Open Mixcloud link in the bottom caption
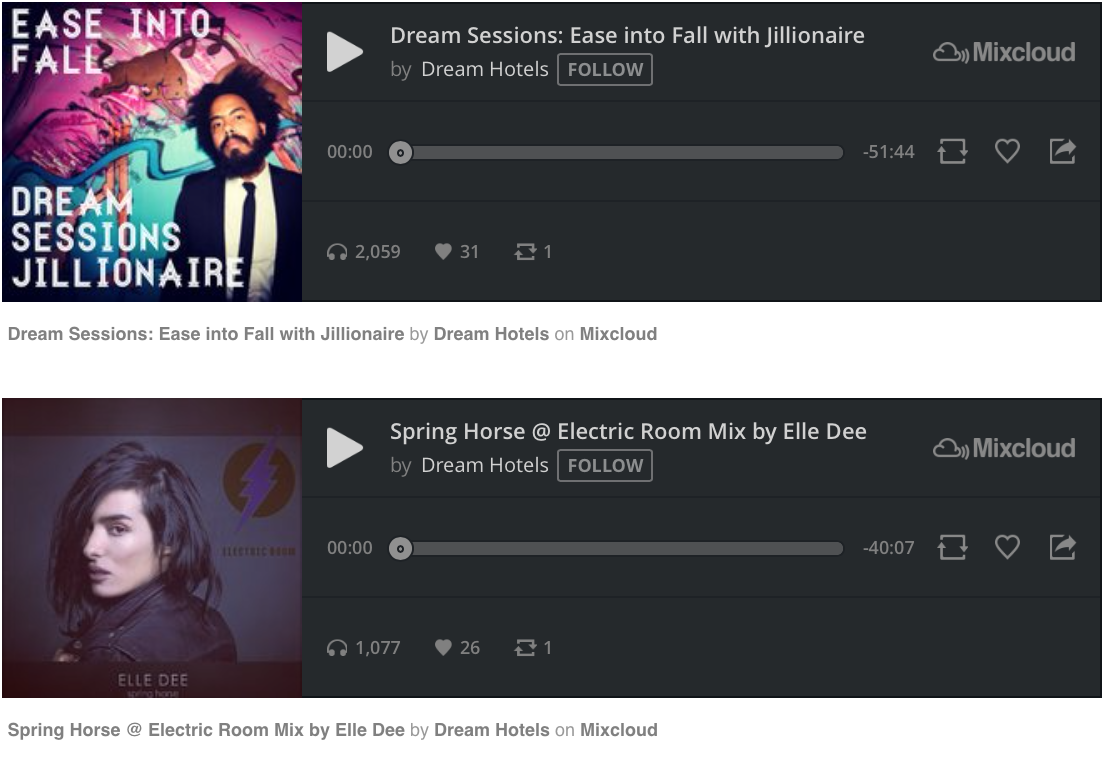The height and width of the screenshot is (760, 1102). click(x=618, y=730)
